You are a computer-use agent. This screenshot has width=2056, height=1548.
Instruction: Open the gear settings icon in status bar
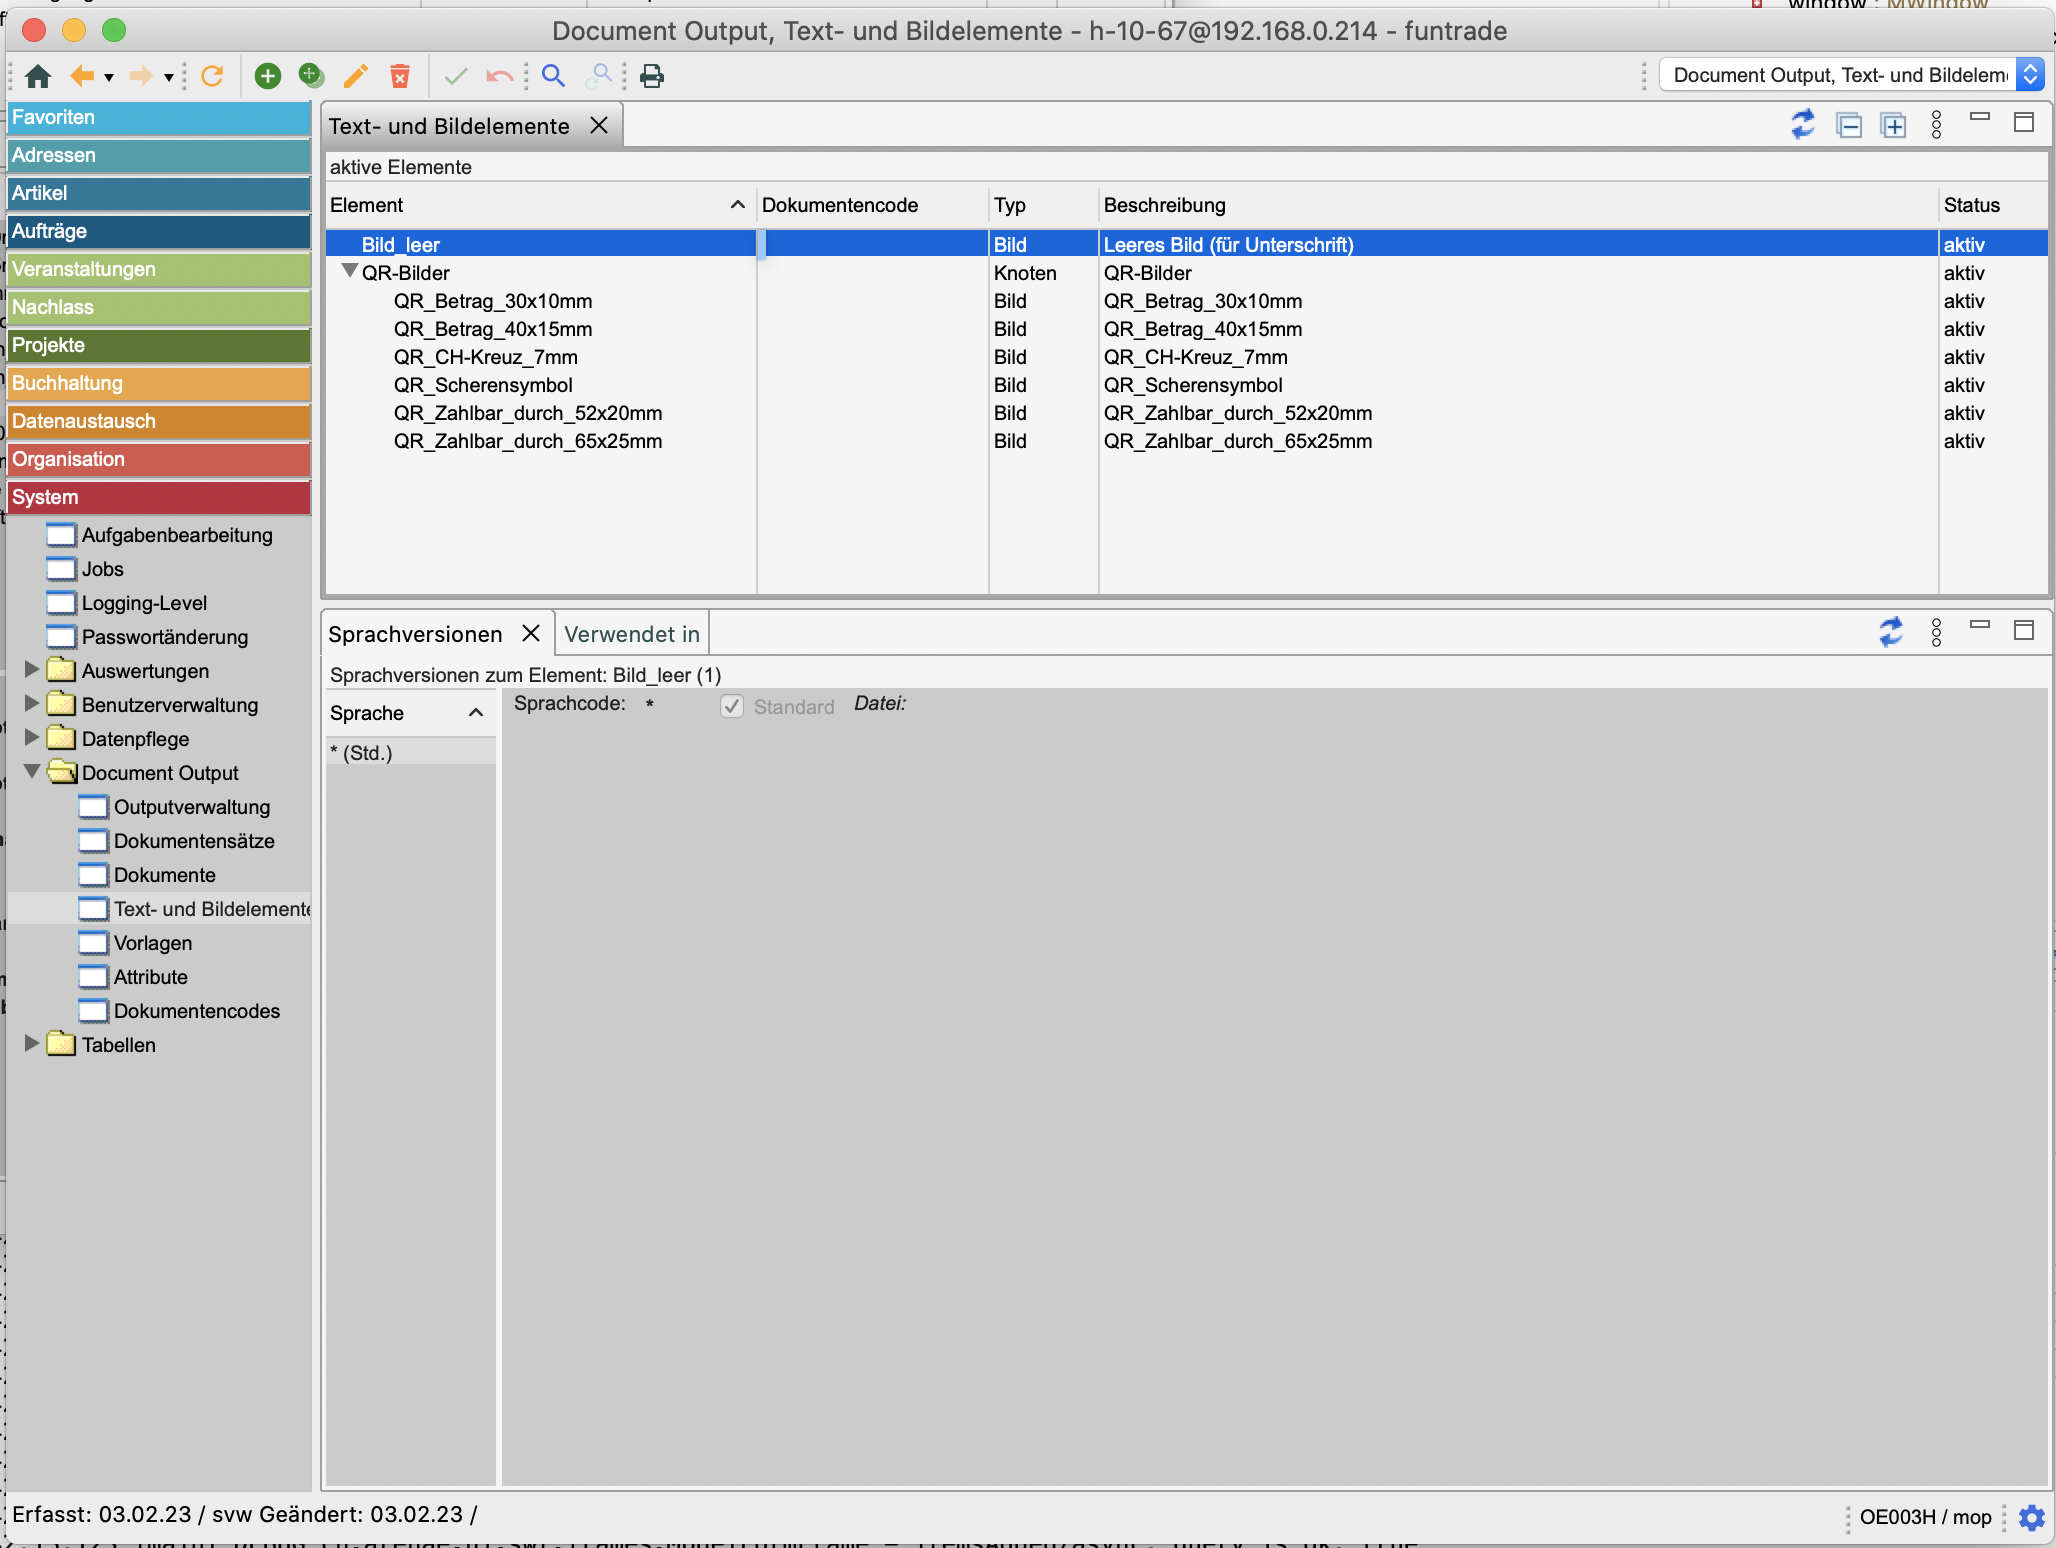[2031, 1517]
